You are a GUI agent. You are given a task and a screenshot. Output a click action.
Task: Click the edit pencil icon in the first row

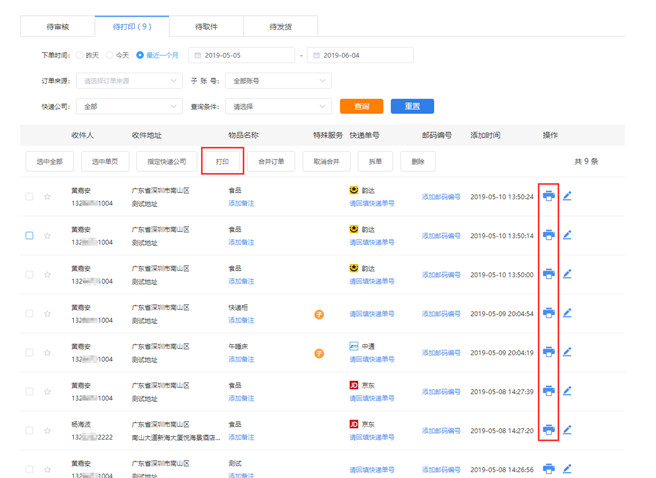point(567,196)
